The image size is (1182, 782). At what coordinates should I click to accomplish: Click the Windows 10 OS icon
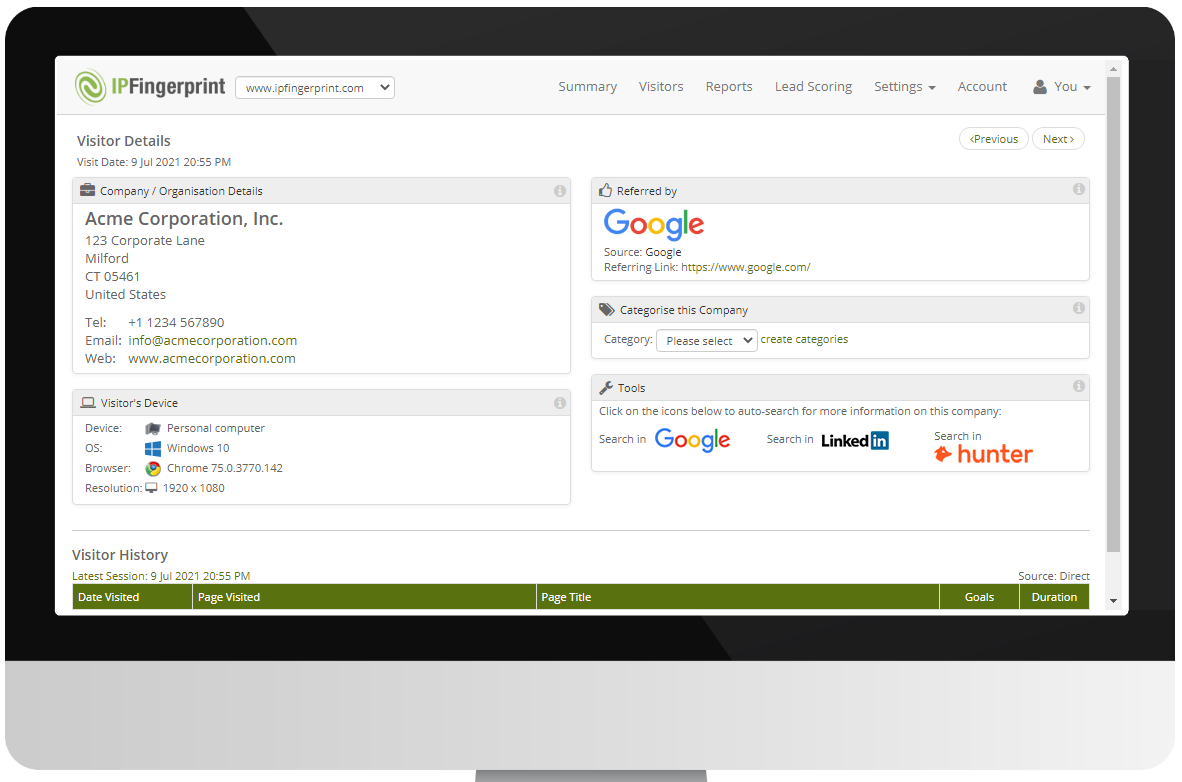(x=152, y=449)
